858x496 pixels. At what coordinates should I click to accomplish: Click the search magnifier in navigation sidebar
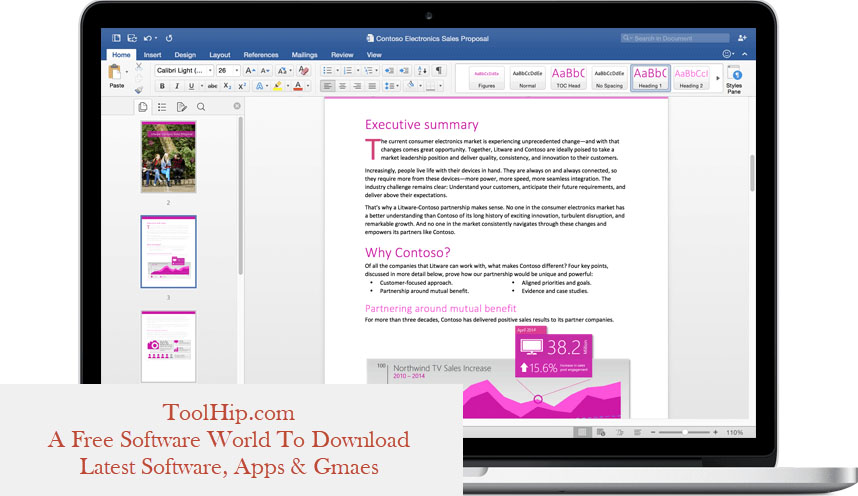(201, 107)
